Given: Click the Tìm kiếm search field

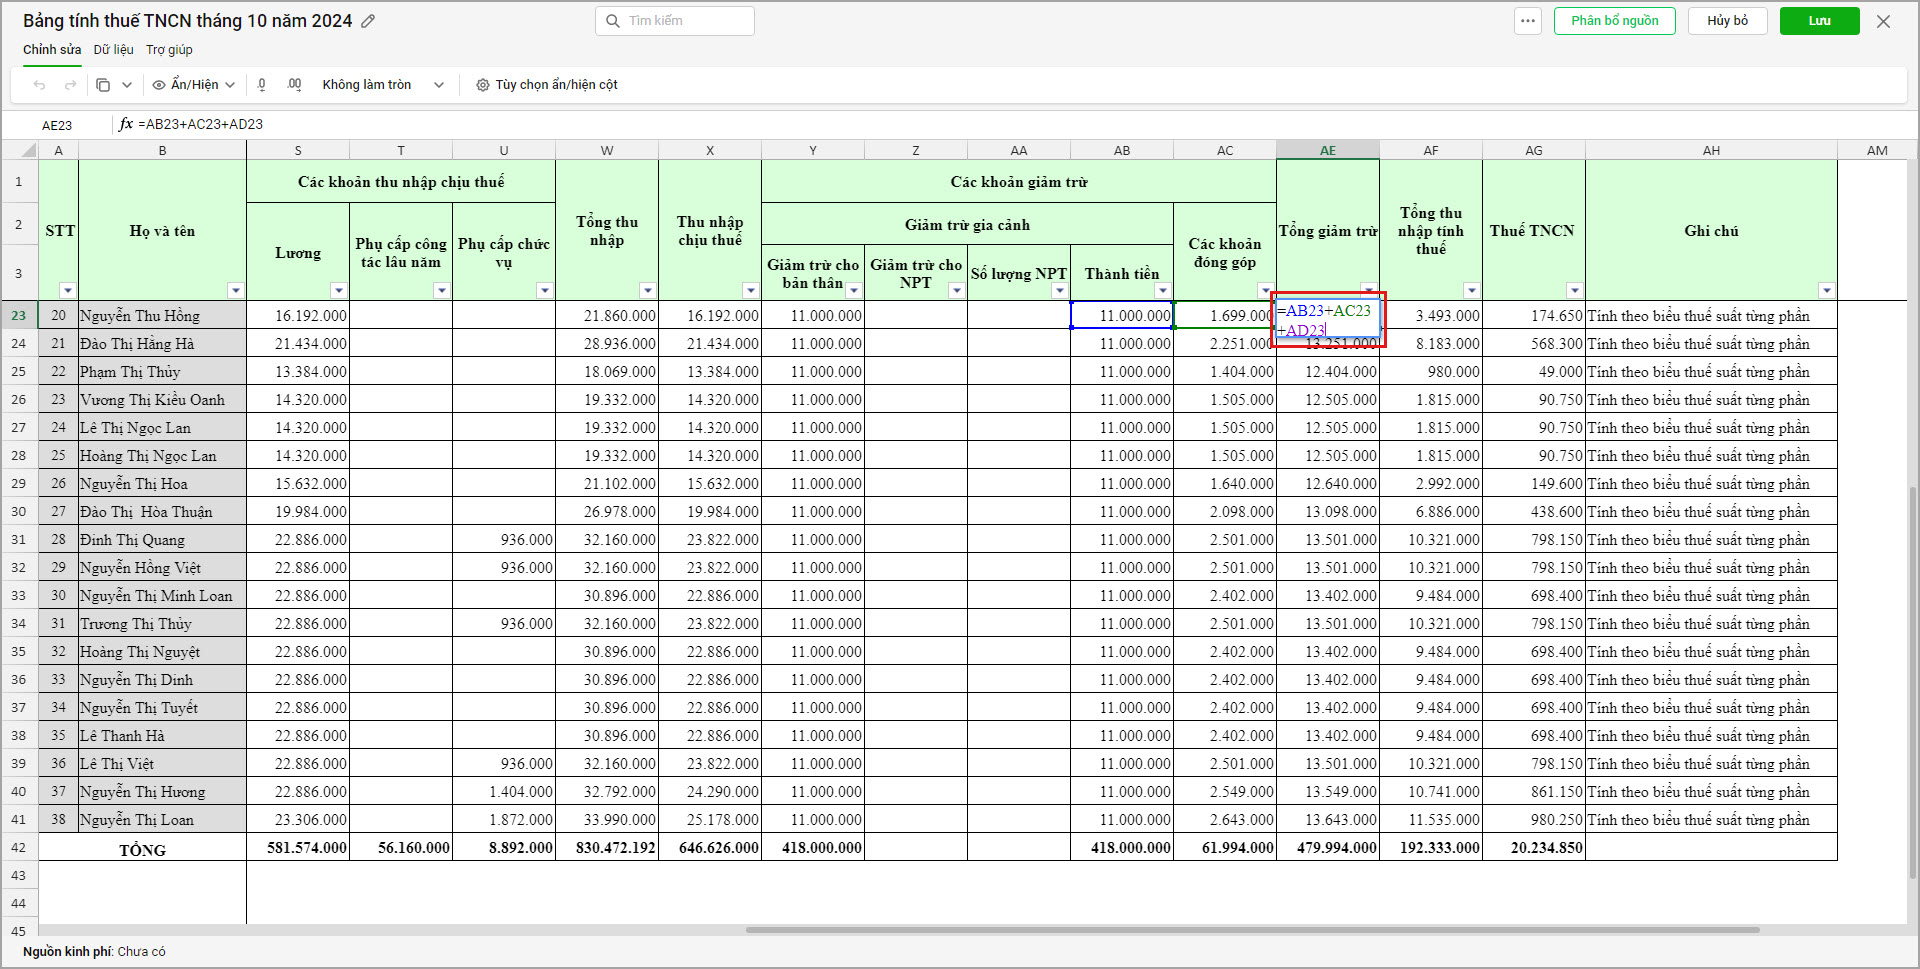Looking at the screenshot, I should coord(675,21).
